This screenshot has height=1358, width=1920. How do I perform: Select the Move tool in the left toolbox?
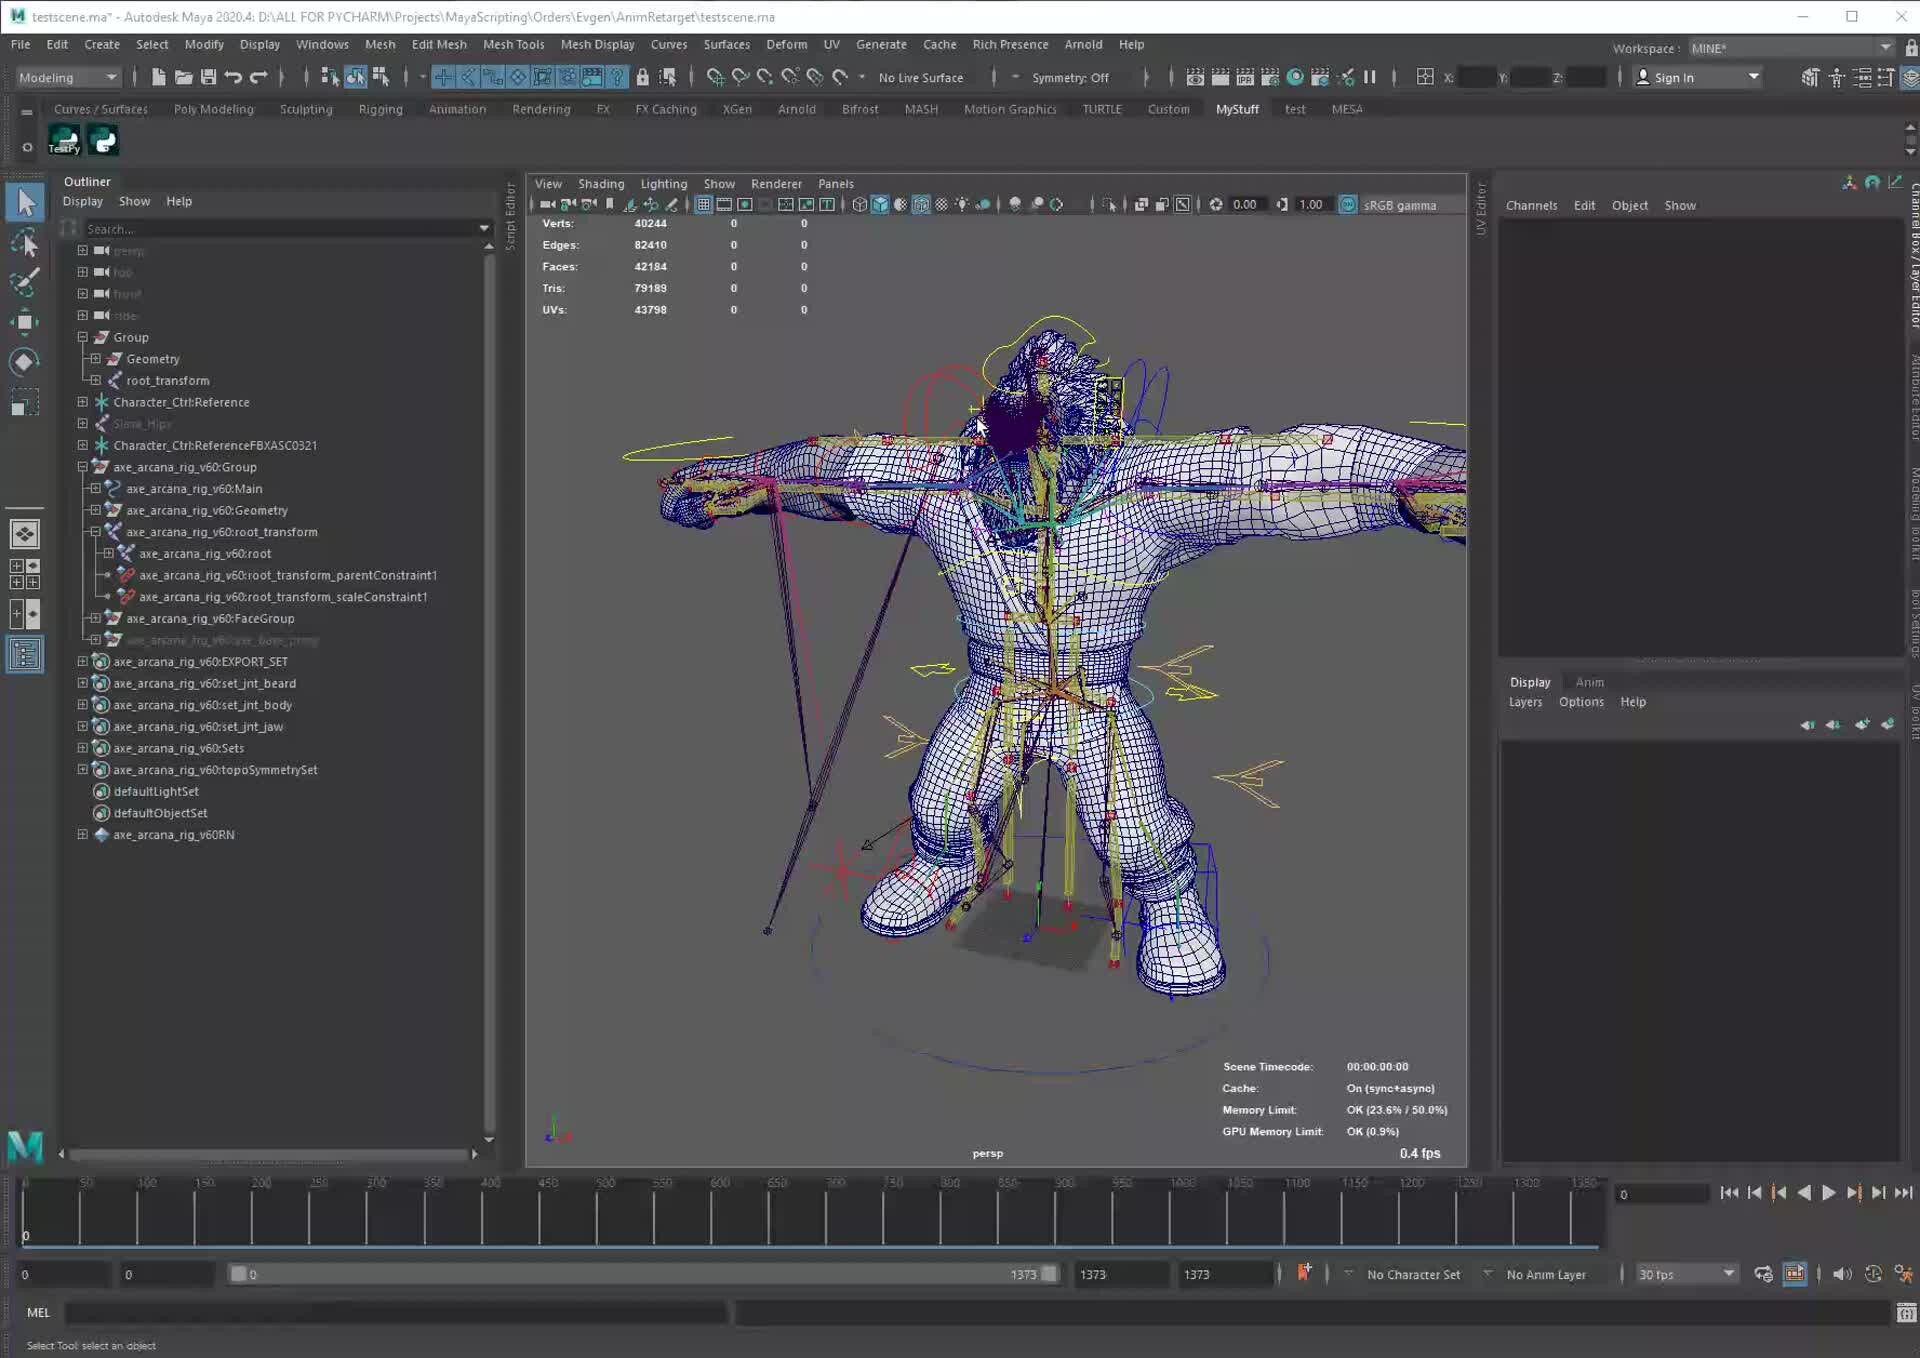point(25,321)
